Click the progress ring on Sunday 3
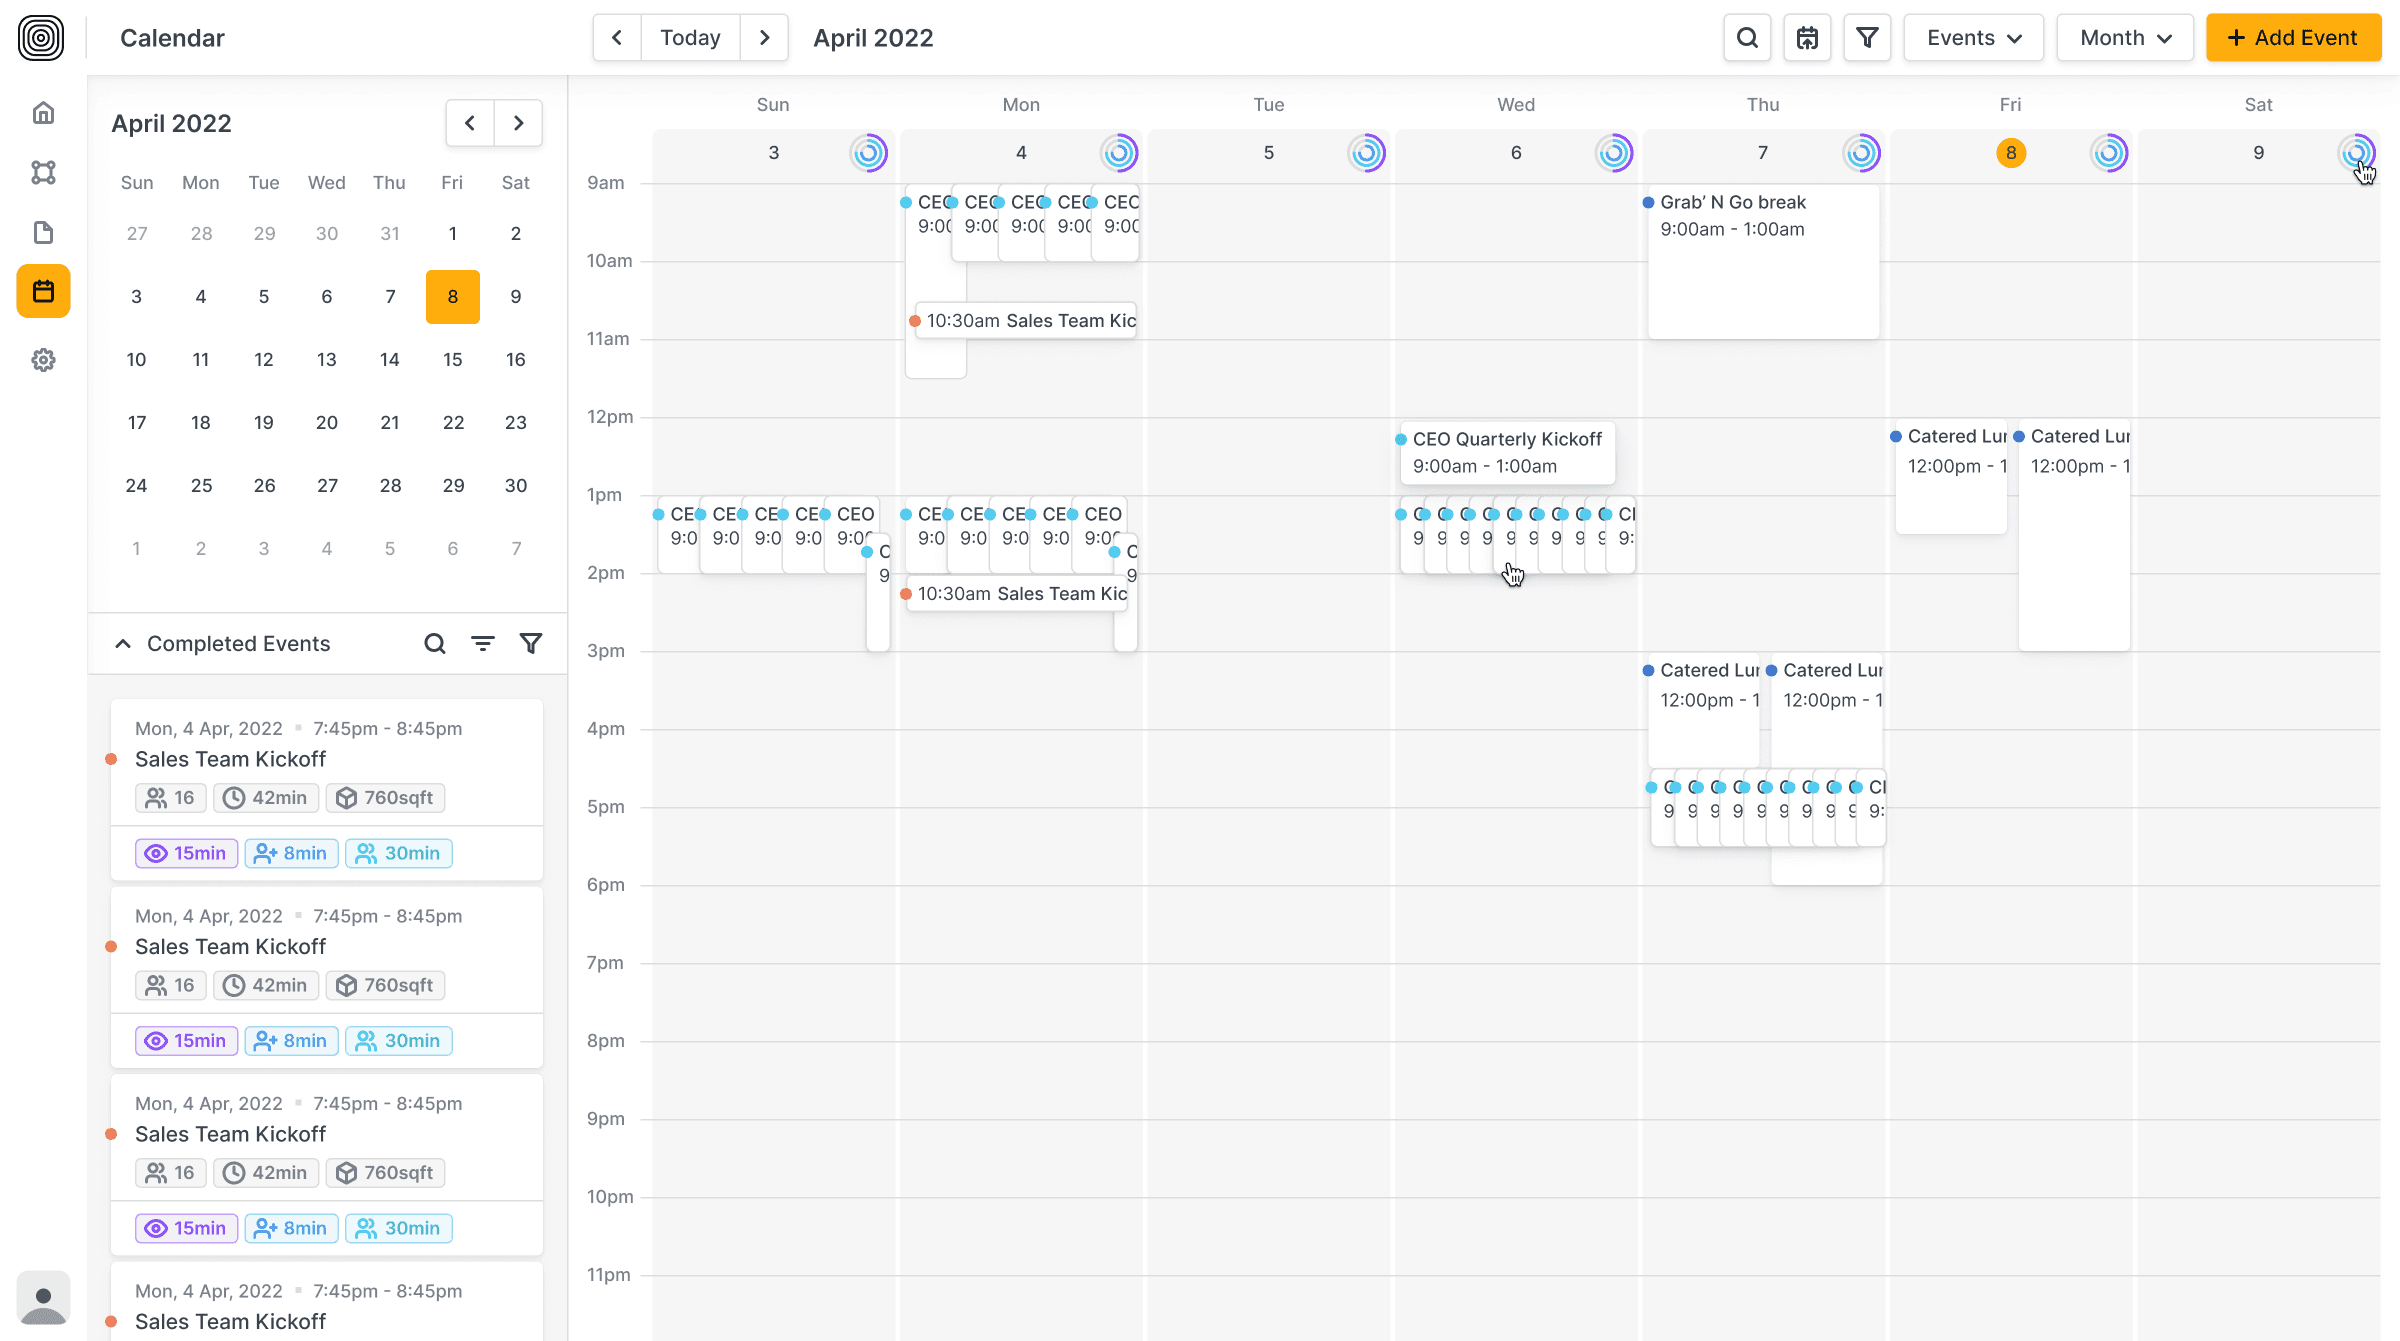 pos(869,153)
